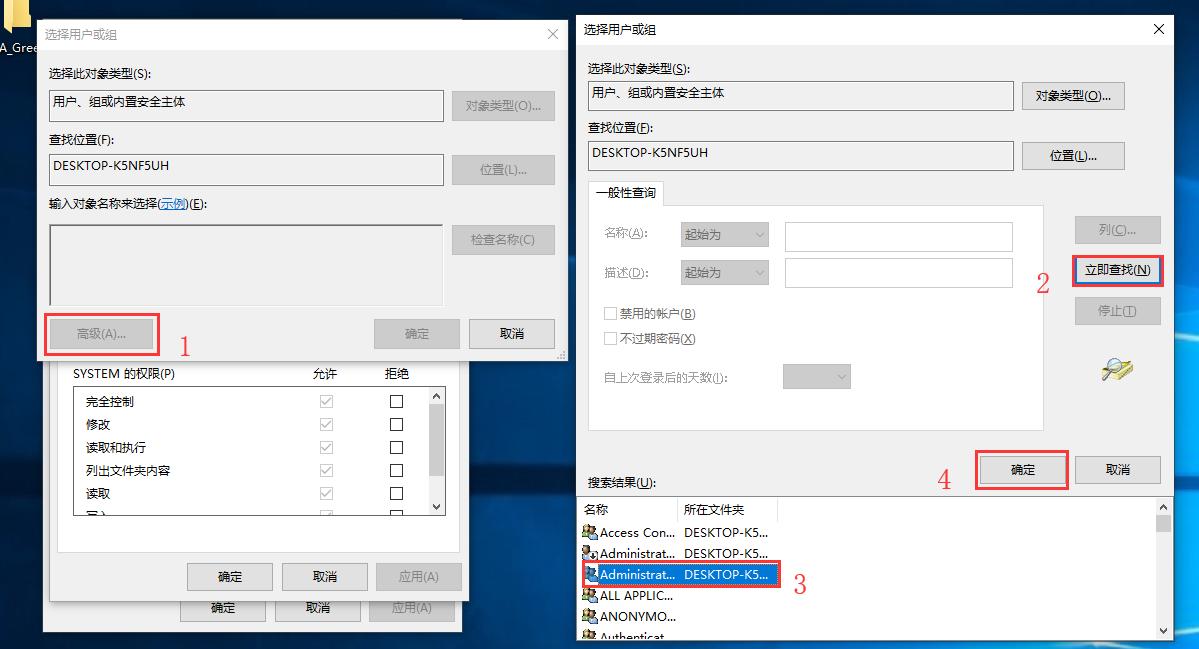Switch to the 一般性查询 tab

[x=625, y=194]
